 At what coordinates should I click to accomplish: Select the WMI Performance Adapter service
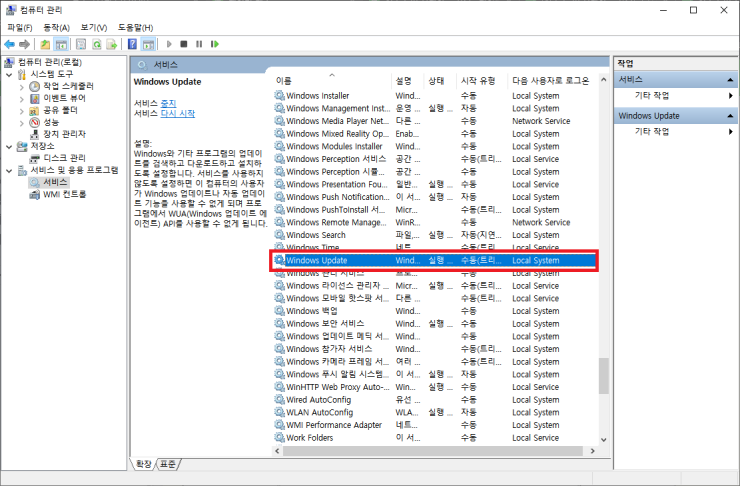[x=435, y=426]
